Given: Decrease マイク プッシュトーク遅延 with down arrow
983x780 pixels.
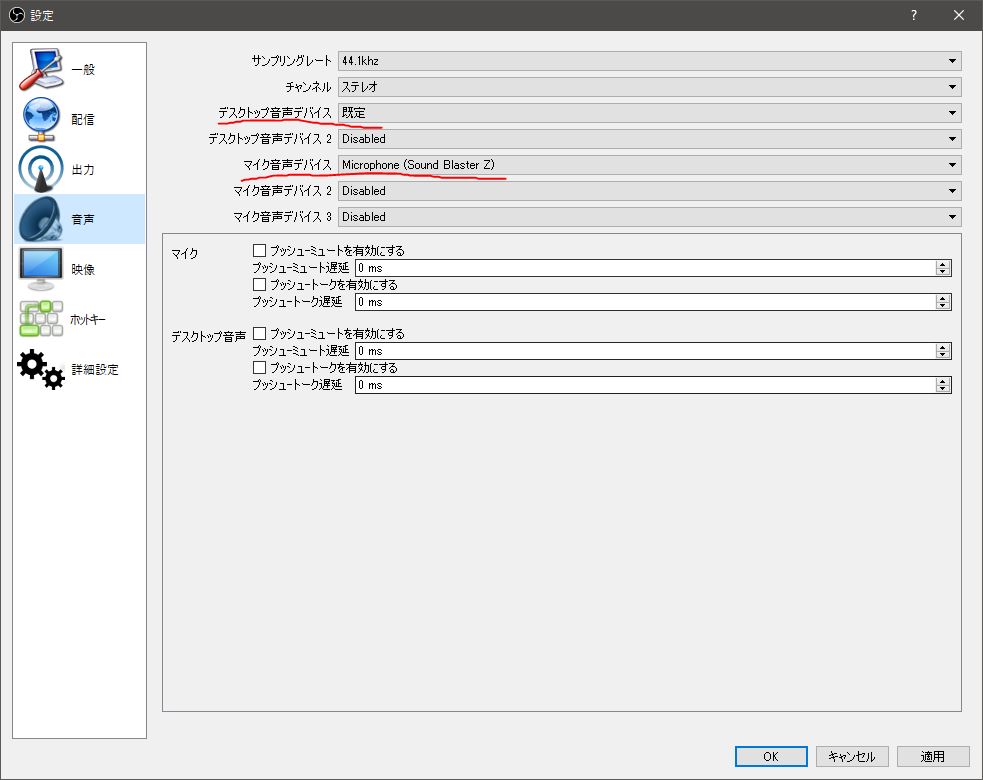Looking at the screenshot, I should click(943, 306).
